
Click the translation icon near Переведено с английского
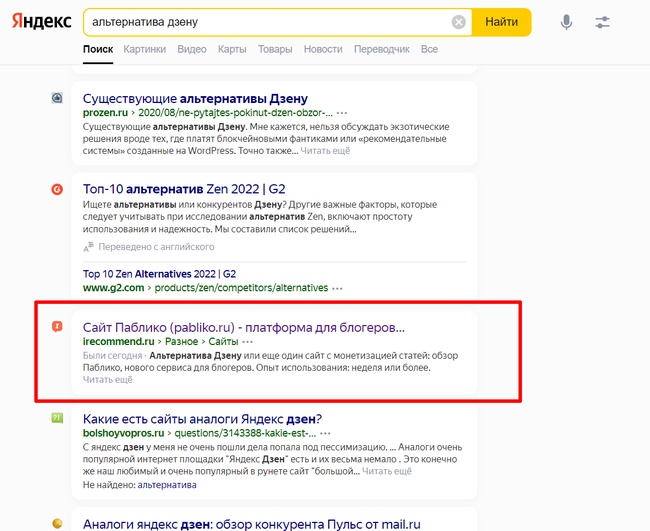89,247
